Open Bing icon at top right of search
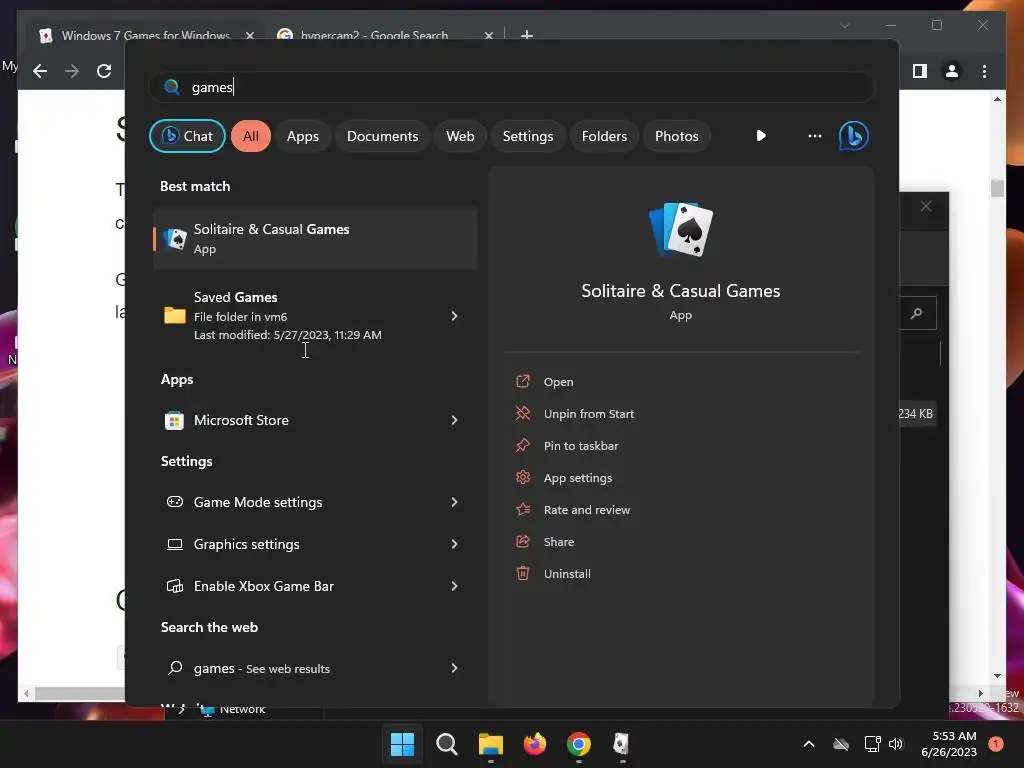The width and height of the screenshot is (1024, 768). click(x=854, y=136)
